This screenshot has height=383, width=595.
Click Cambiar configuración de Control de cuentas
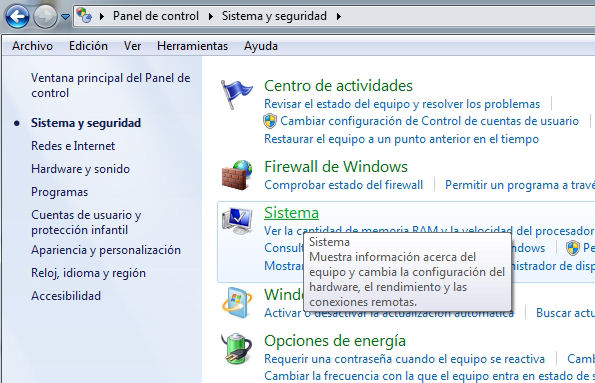[x=430, y=121]
